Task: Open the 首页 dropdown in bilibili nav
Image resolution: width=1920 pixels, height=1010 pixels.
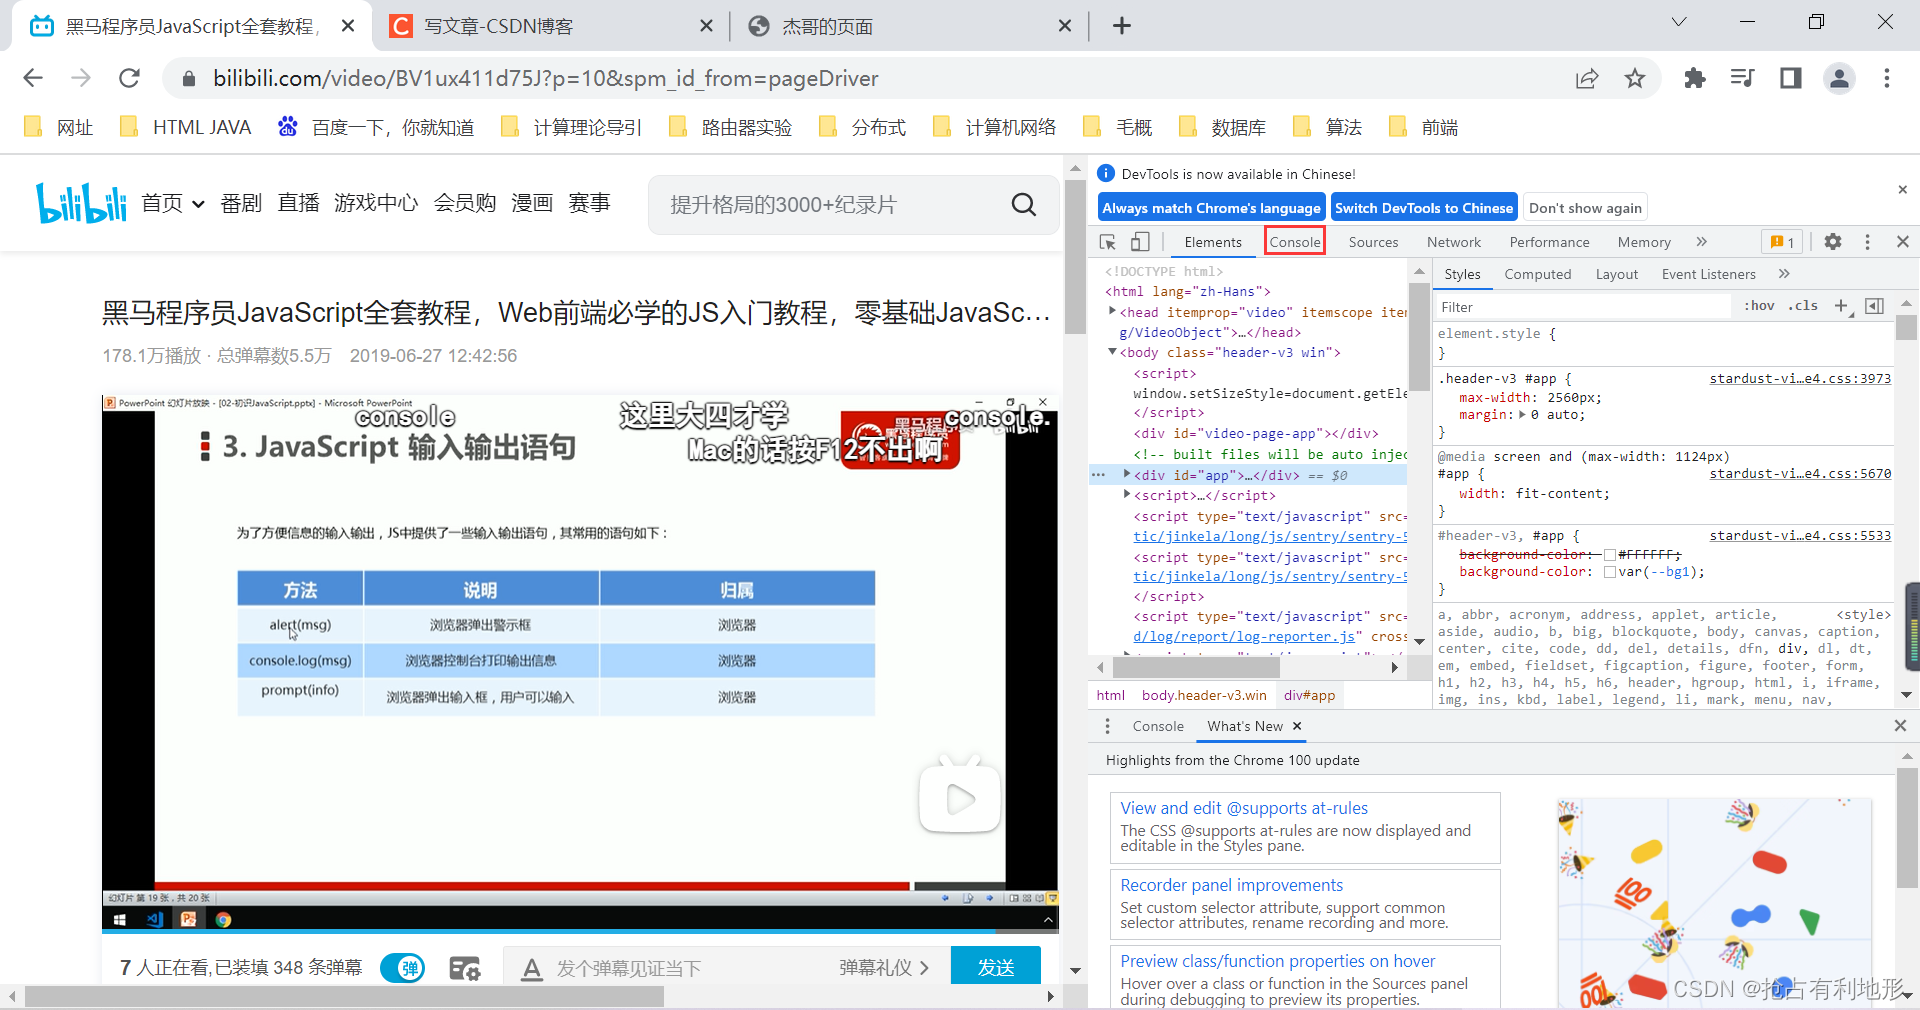Action: click(172, 203)
